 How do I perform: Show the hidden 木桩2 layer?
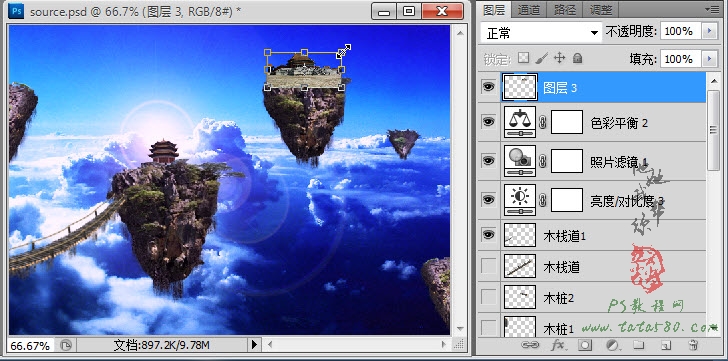point(488,297)
